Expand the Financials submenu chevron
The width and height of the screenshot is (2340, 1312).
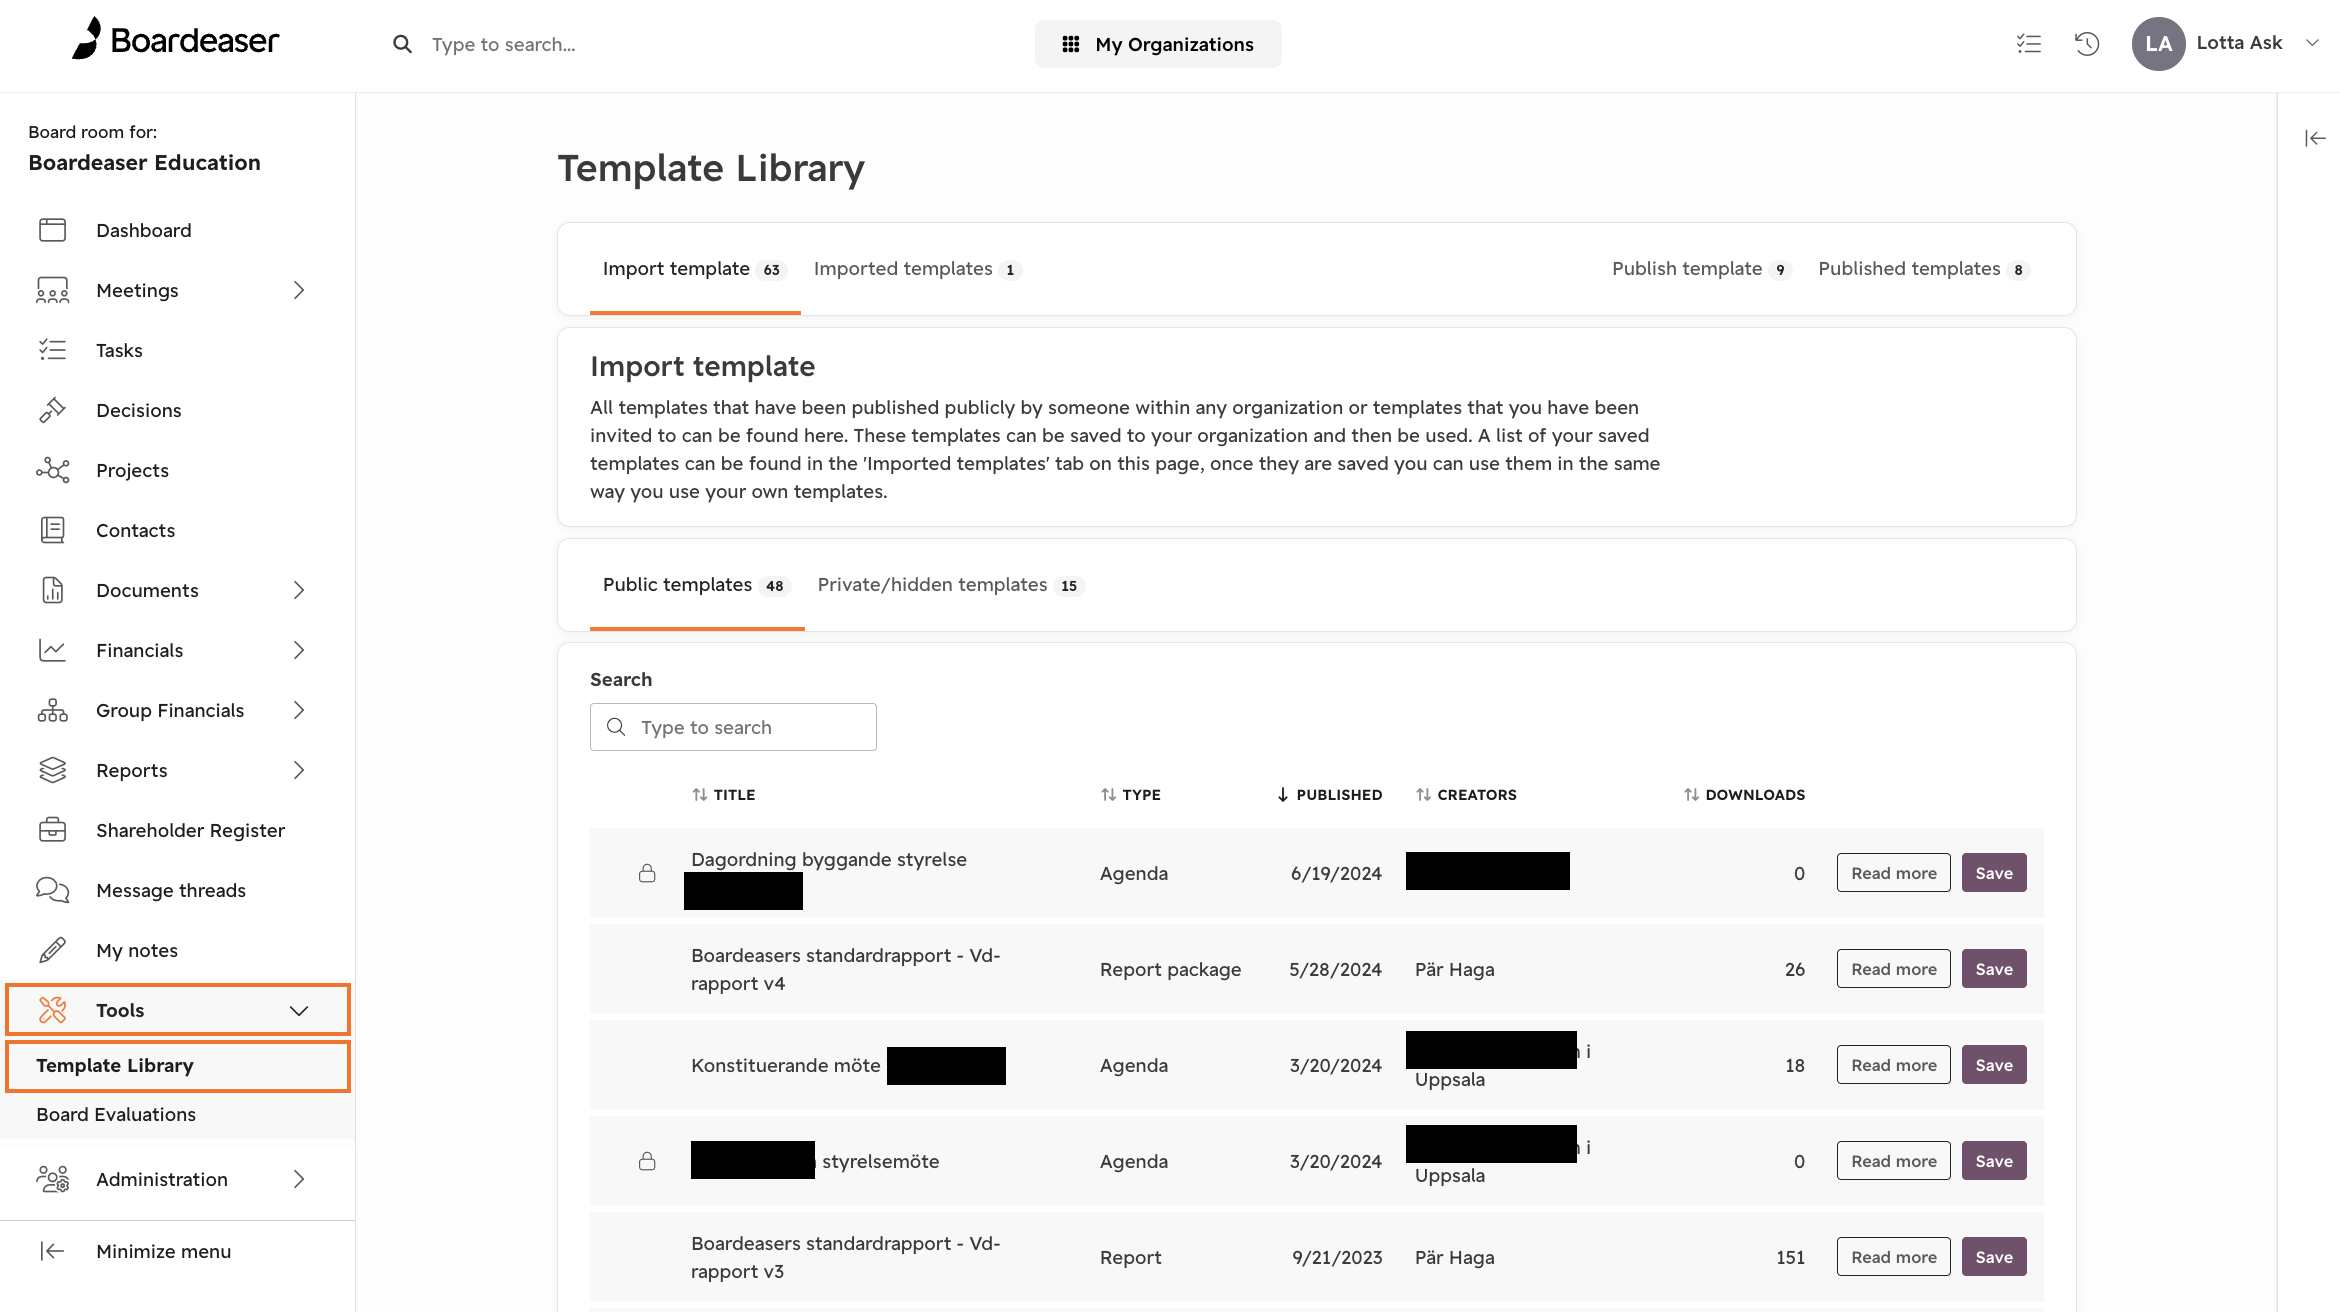(x=299, y=650)
